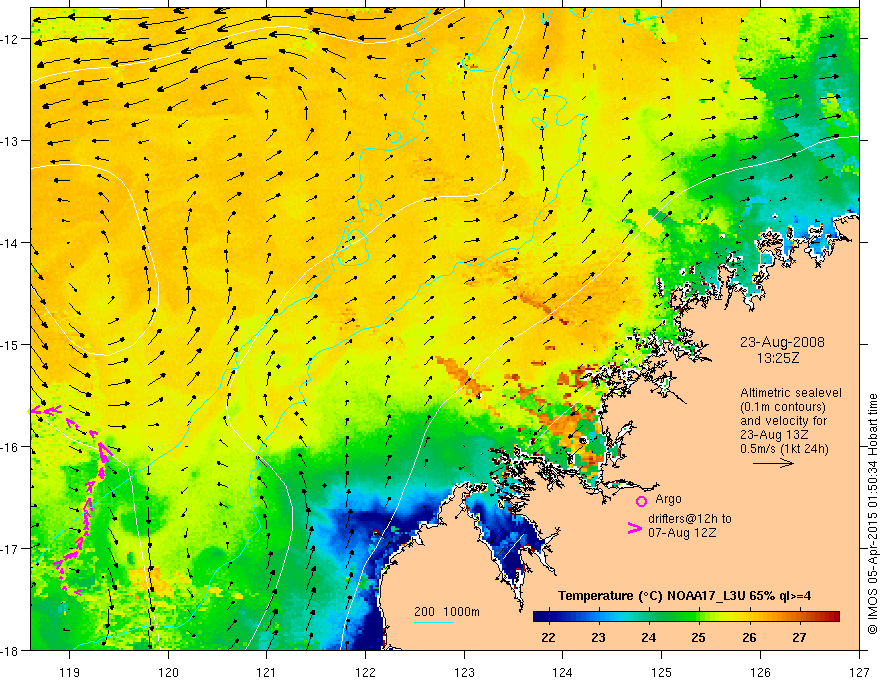Screen dimensions: 880x680
Task: Click the cyan 200 1000m isobath legend line
Action: pos(434,622)
